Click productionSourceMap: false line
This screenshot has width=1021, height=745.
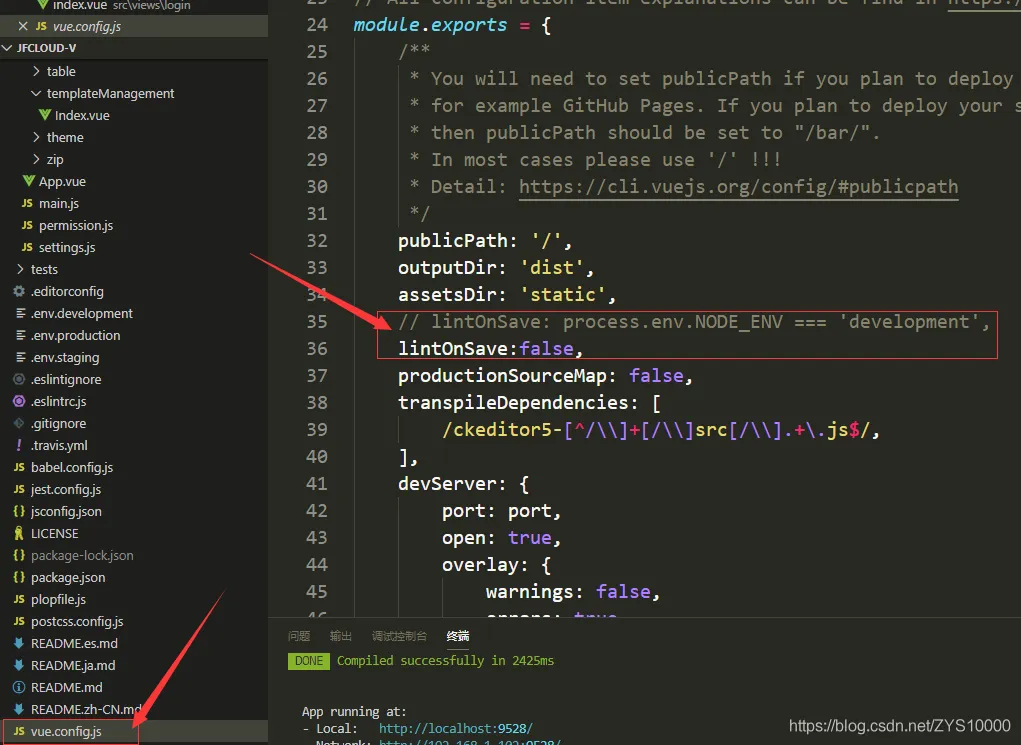pyautogui.click(x=545, y=376)
